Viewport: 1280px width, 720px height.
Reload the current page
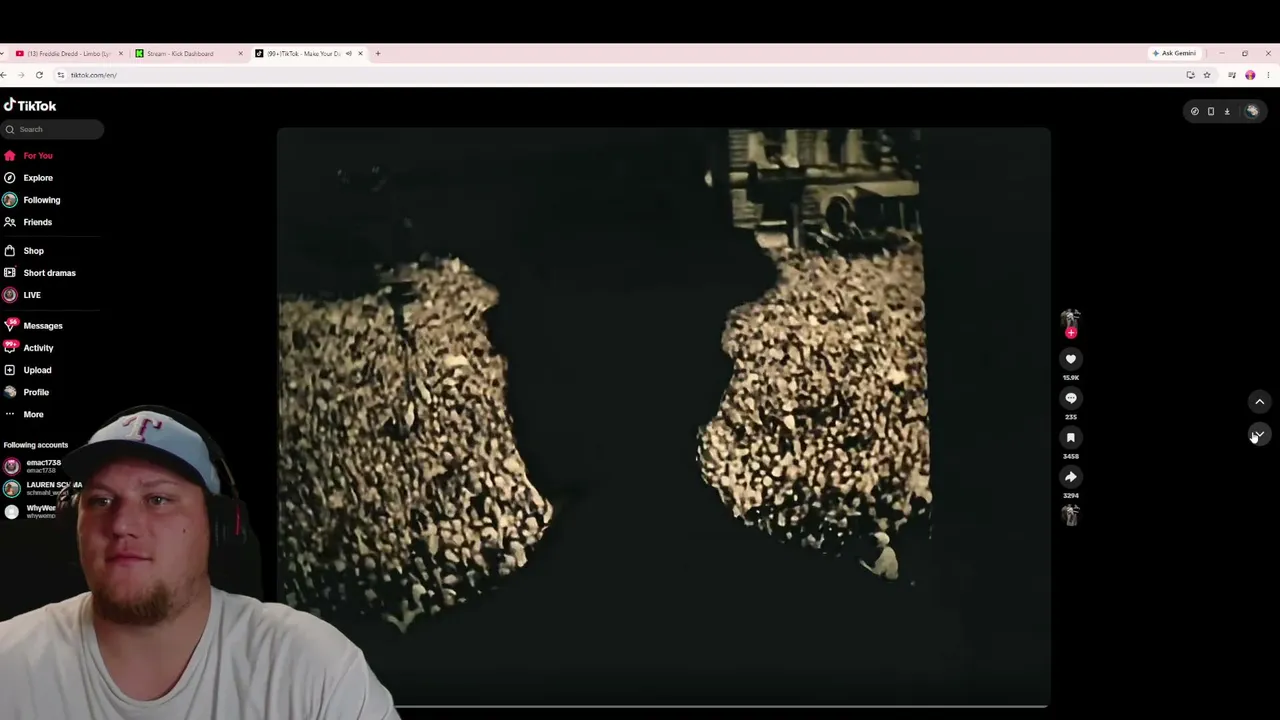coord(39,75)
